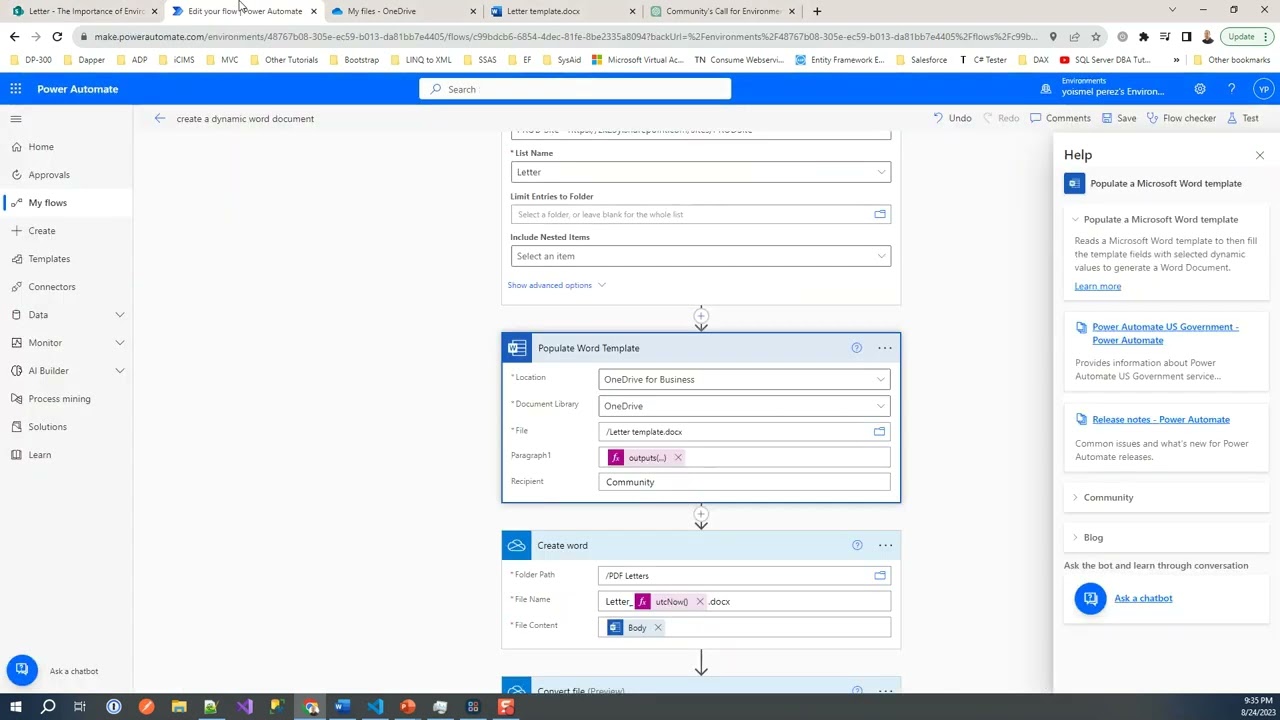Insert new step above Populate Word Template
The width and height of the screenshot is (1280, 720).
pos(701,316)
